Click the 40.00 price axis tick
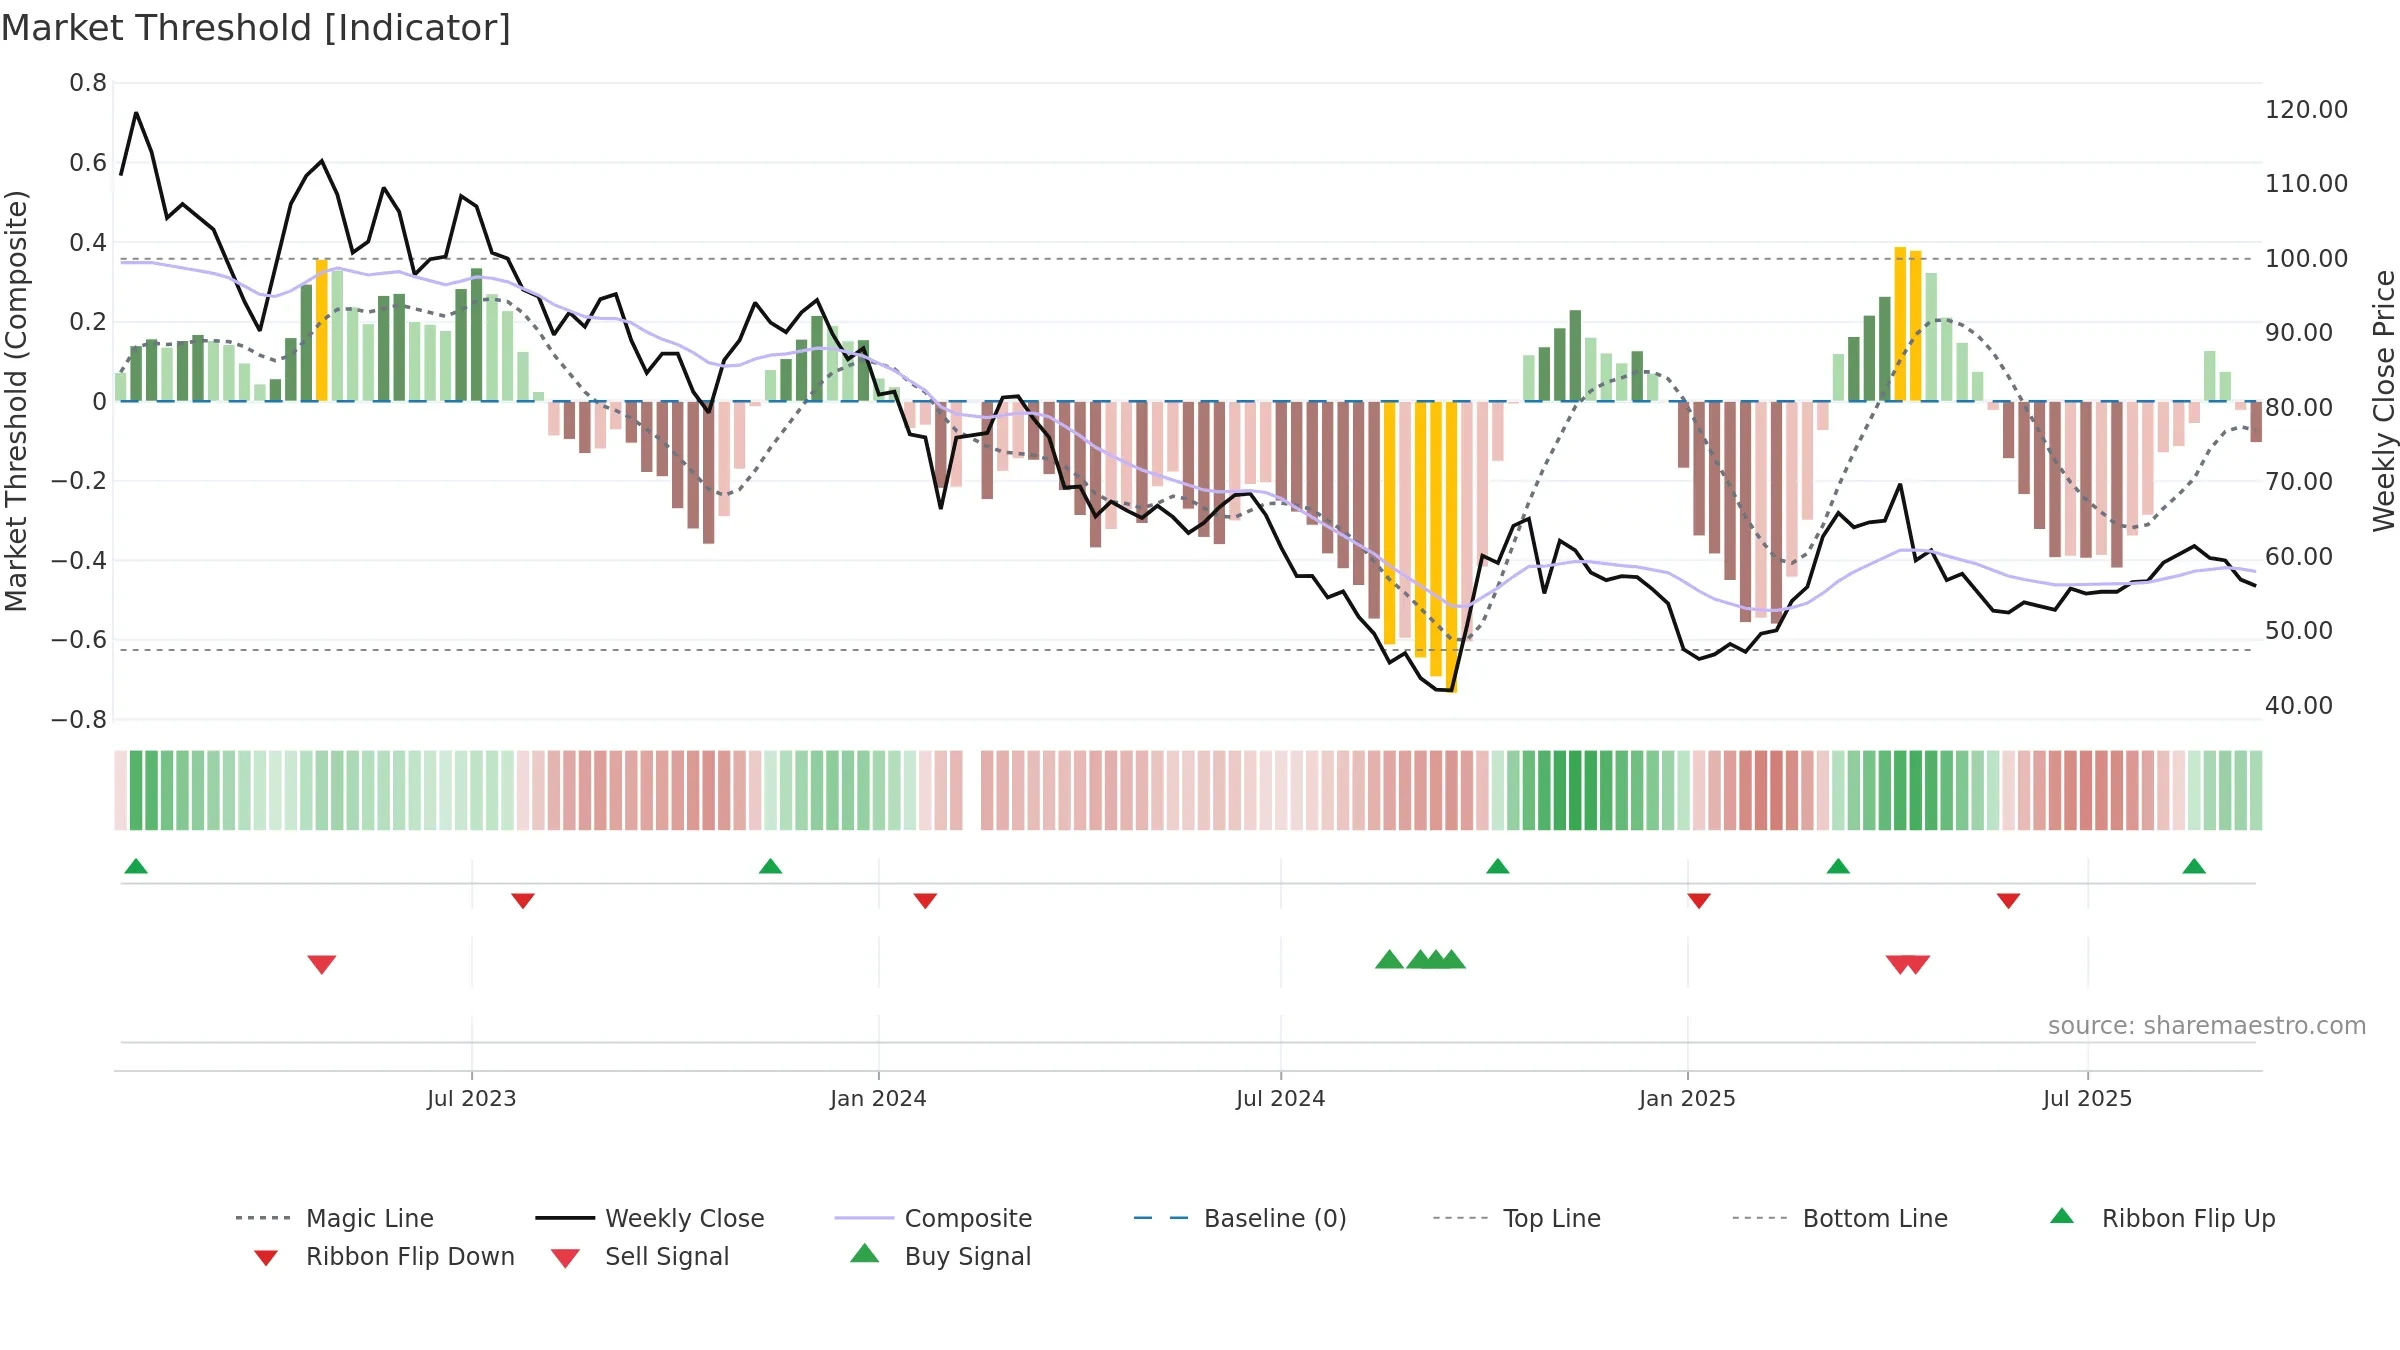This screenshot has width=2400, height=1350. (2299, 705)
